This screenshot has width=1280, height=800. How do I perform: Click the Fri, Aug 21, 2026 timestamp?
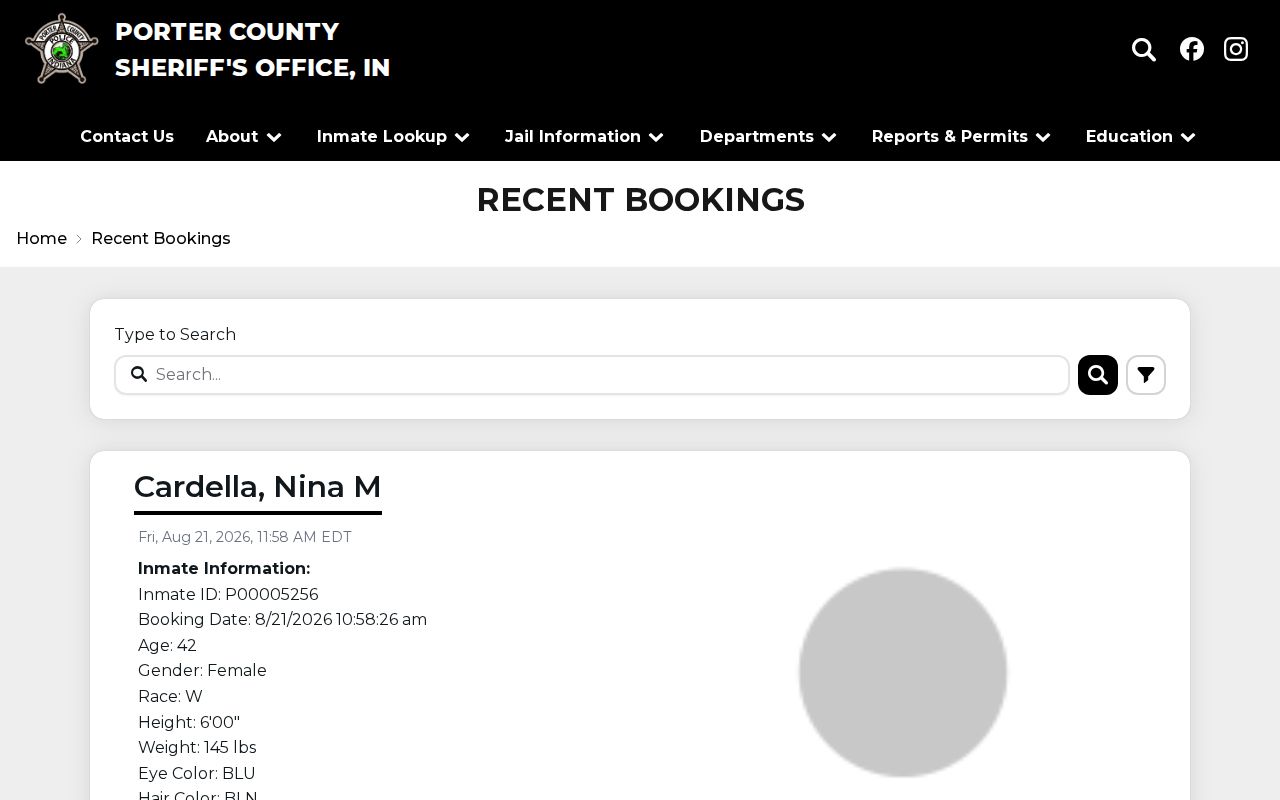pos(245,537)
